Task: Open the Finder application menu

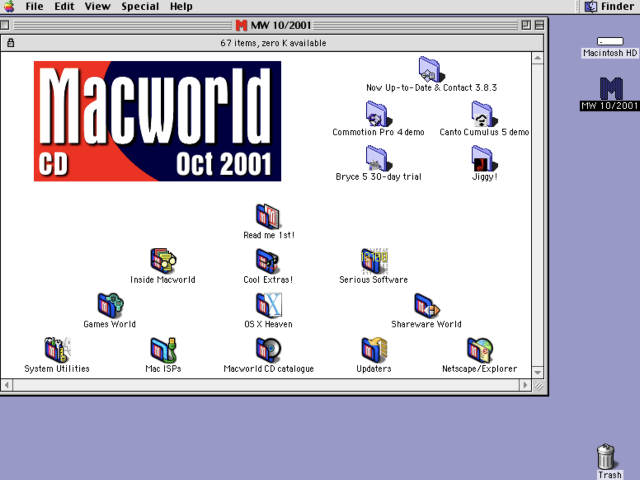Action: [x=609, y=7]
